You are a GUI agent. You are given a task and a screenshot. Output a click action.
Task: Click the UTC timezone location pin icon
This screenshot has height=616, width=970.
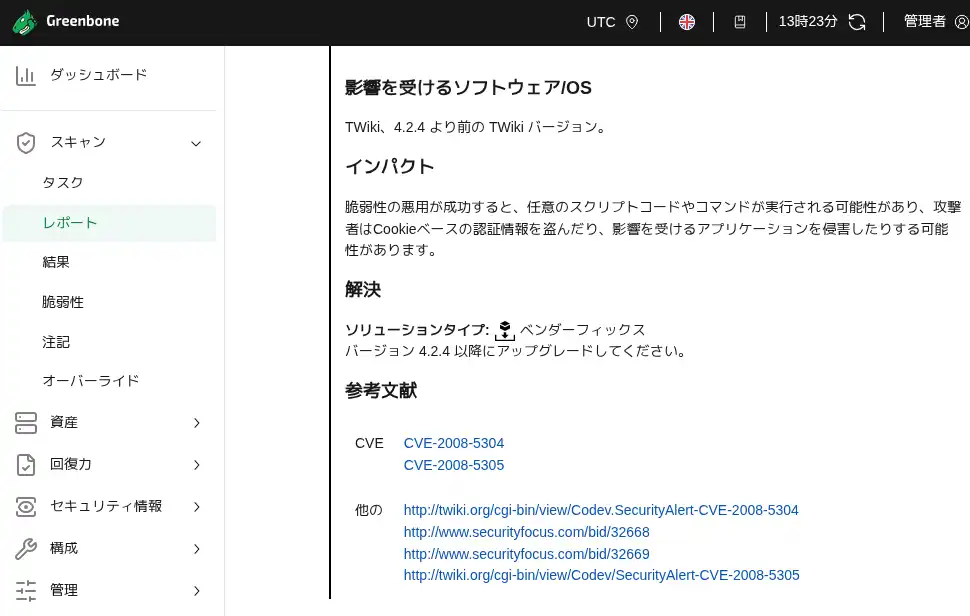(632, 22)
